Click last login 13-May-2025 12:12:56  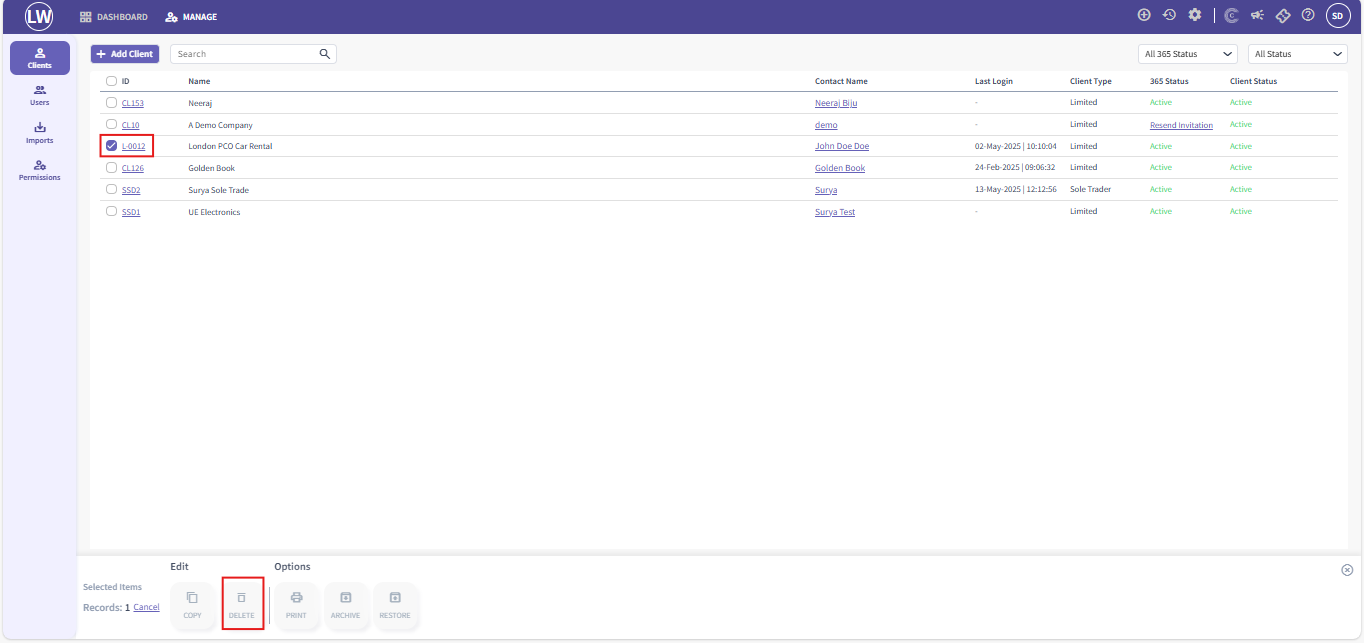pyautogui.click(x=1016, y=190)
